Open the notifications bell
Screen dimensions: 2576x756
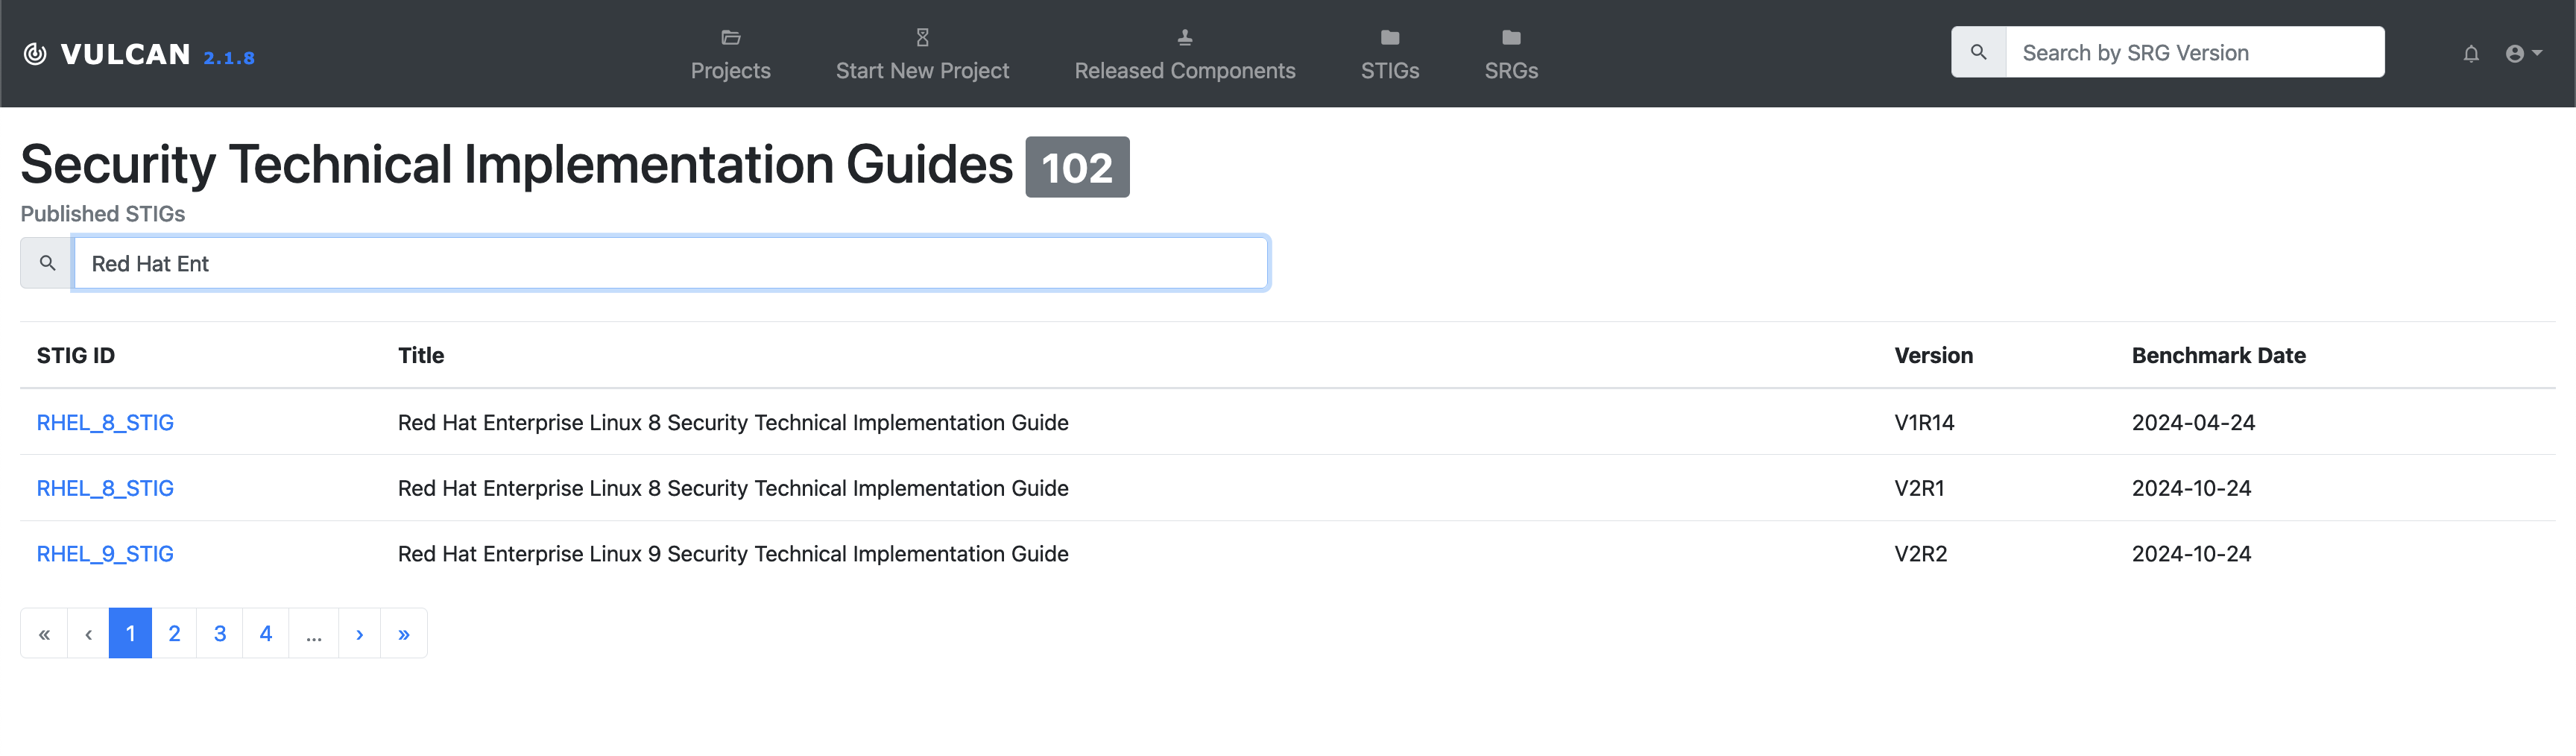click(x=2470, y=54)
